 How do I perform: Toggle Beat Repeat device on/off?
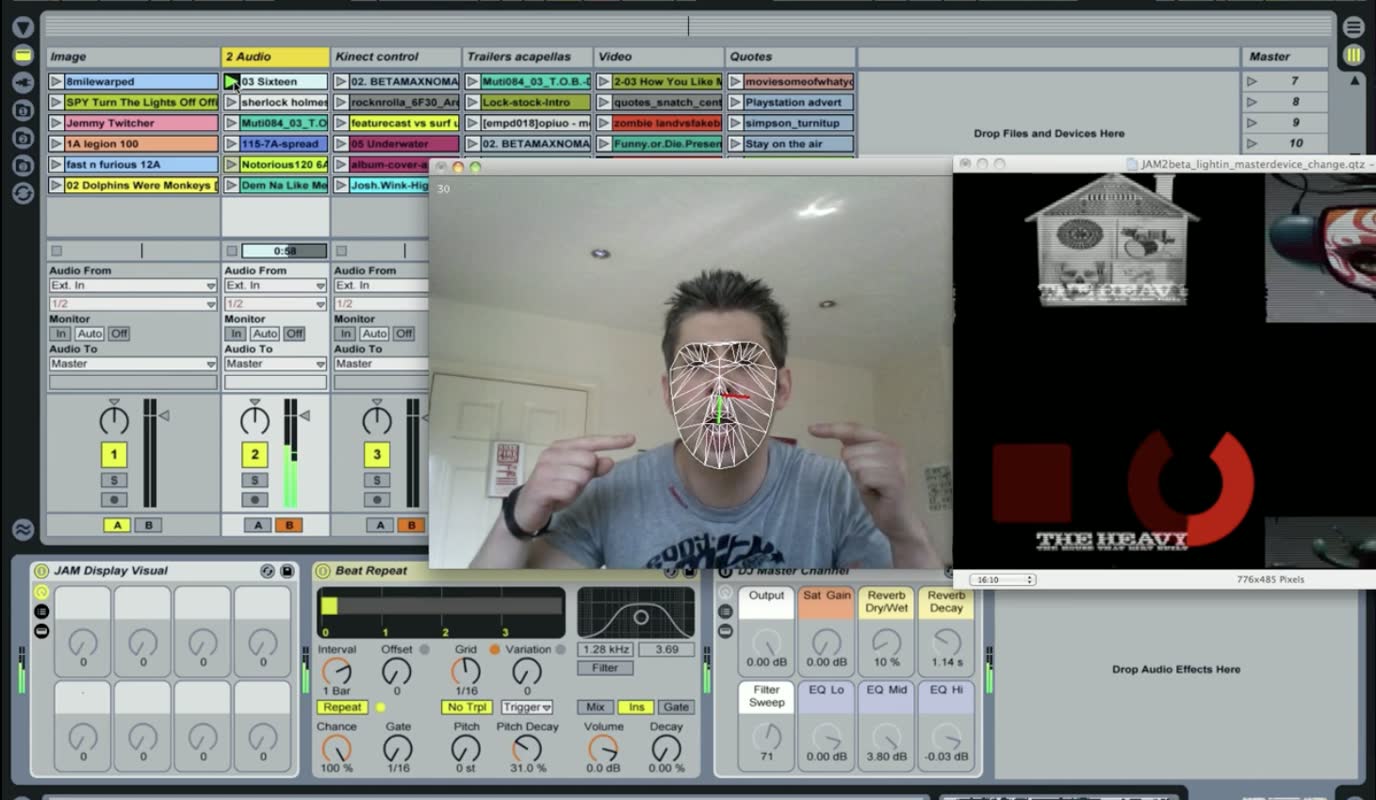tap(322, 571)
